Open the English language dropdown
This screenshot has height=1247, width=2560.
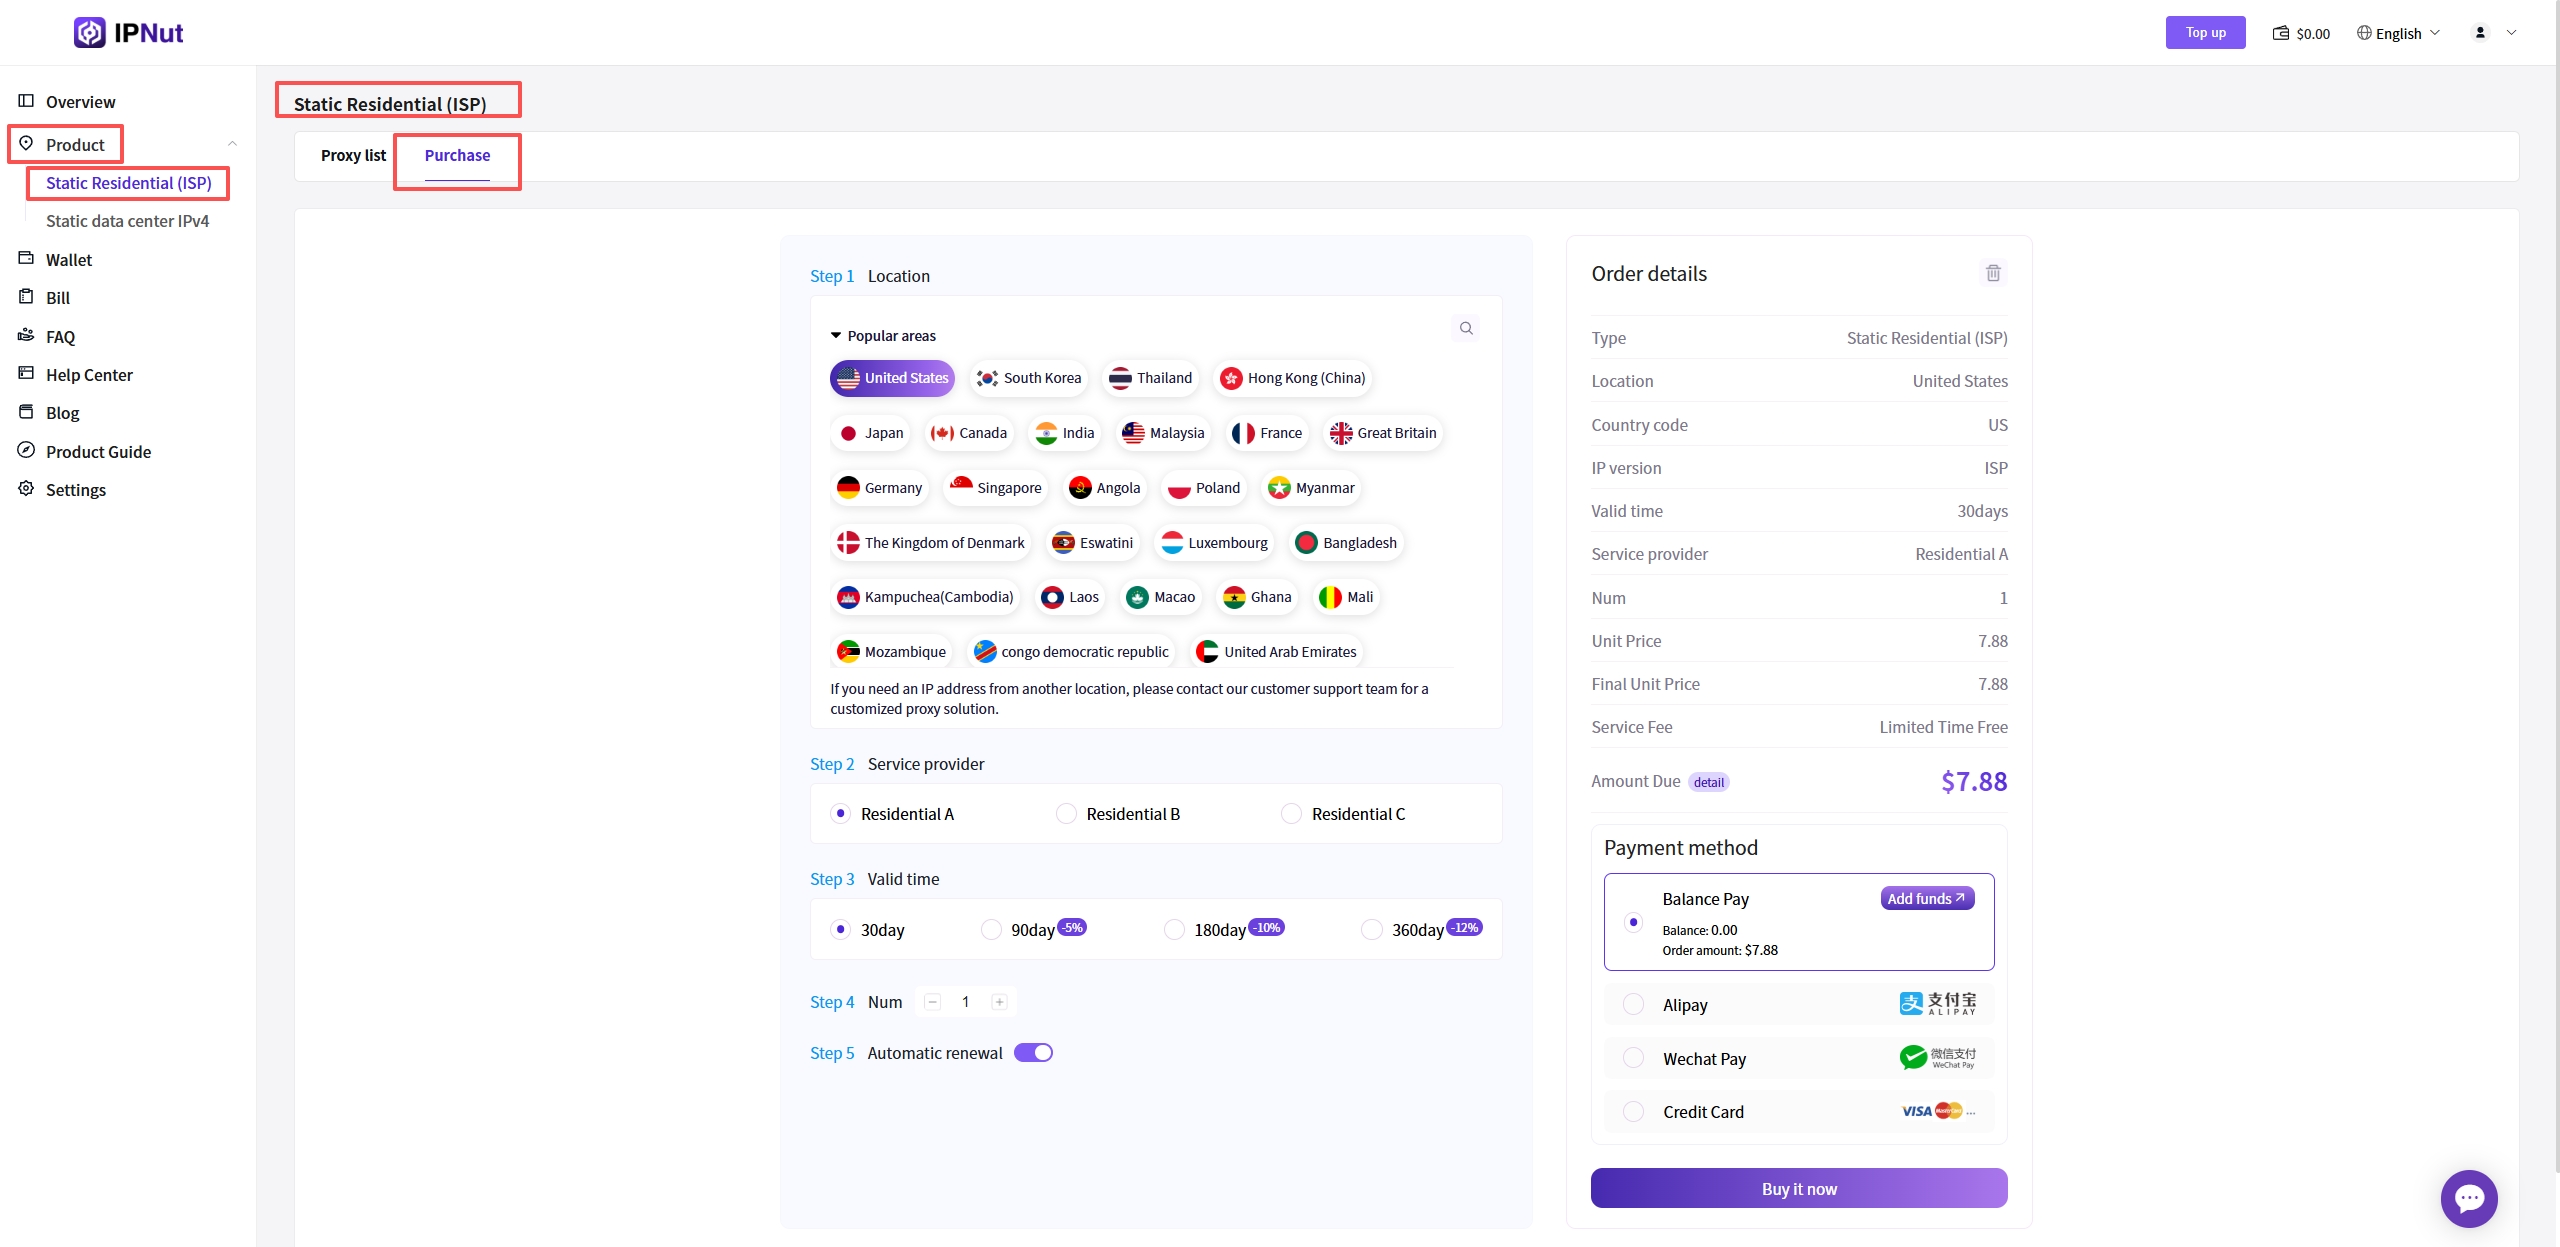point(2398,33)
